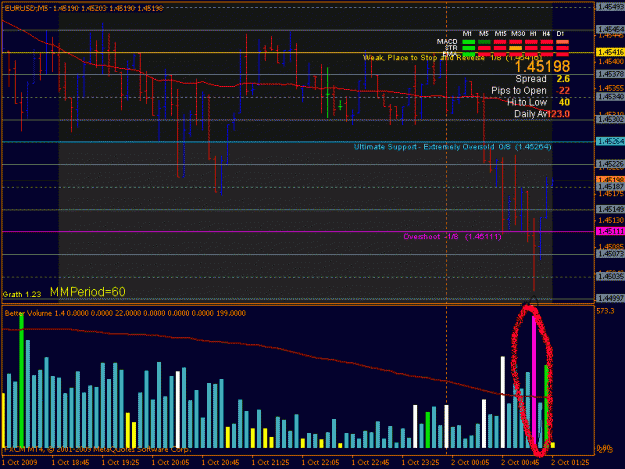
Task: Click the grey 1.45073 price axis tag
Action: point(610,254)
